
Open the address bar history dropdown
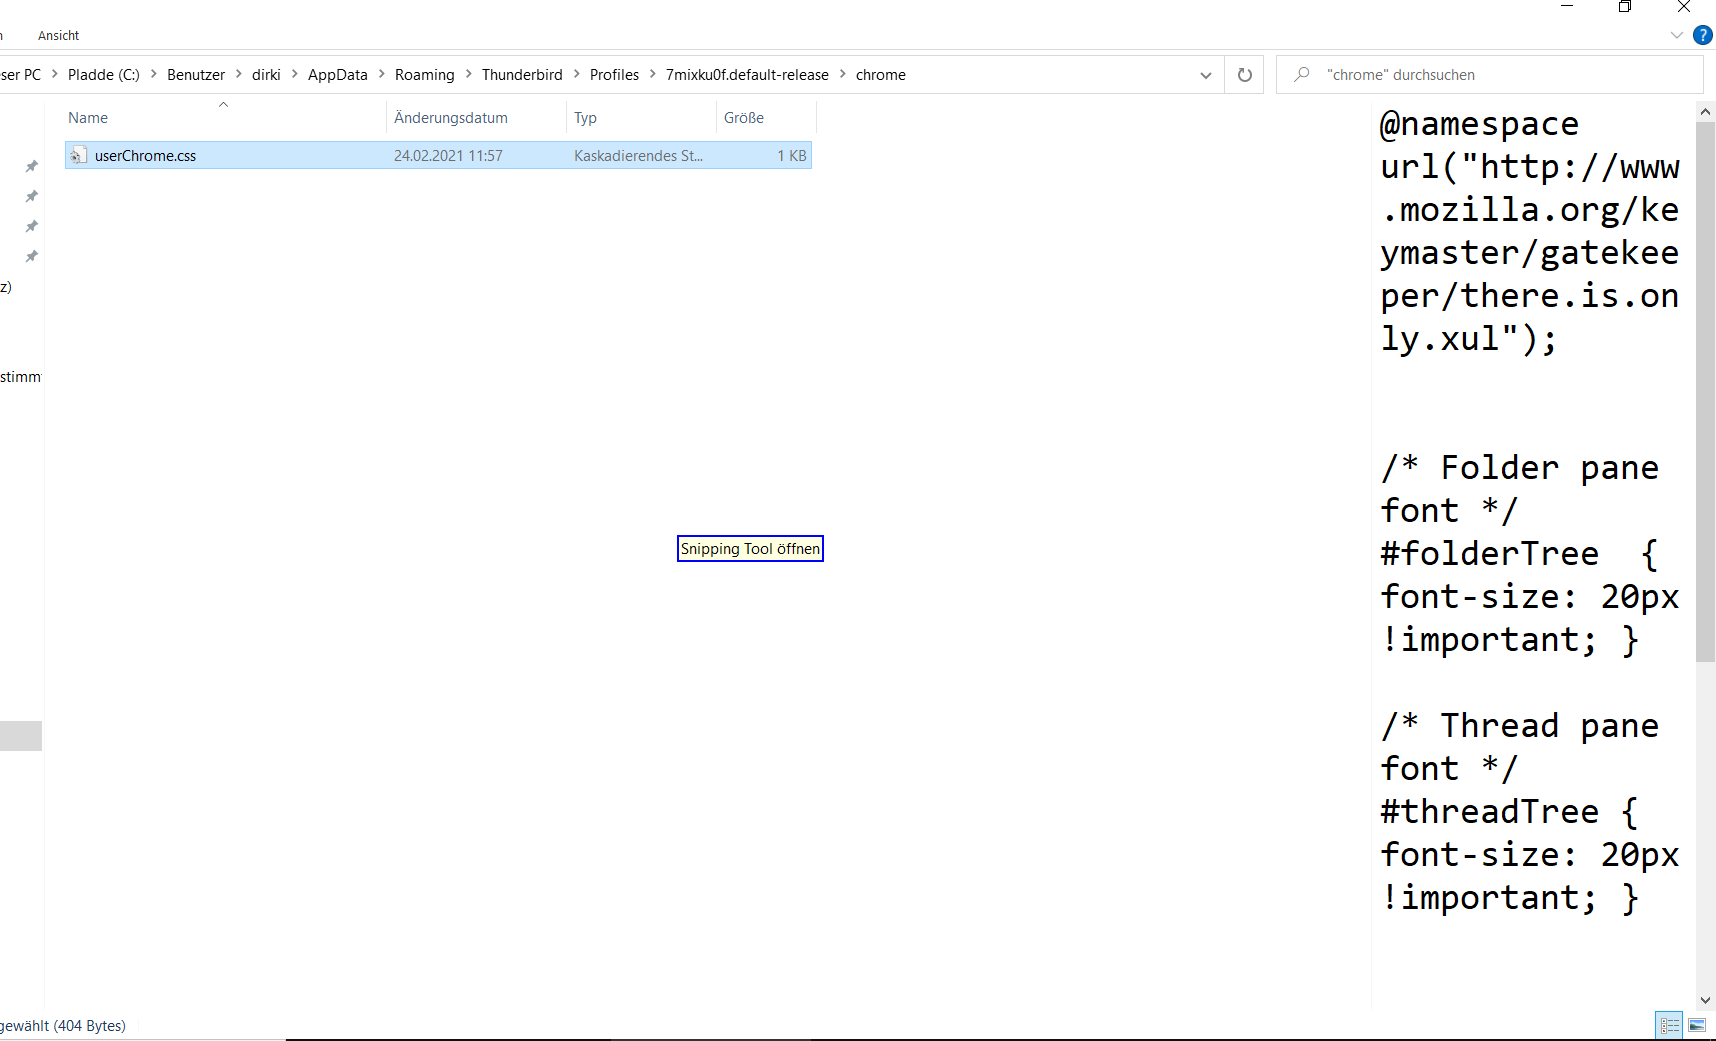pos(1206,75)
